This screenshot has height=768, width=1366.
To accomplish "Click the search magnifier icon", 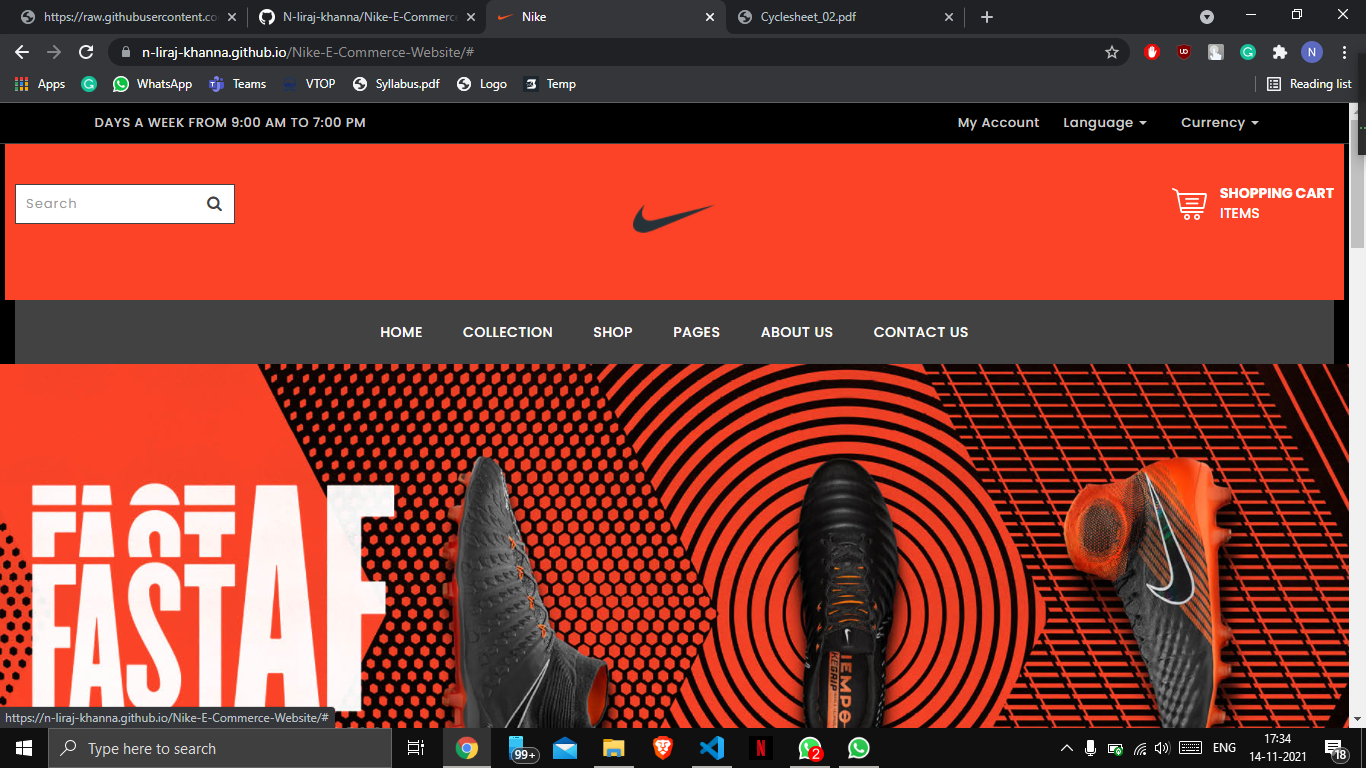I will (x=214, y=204).
